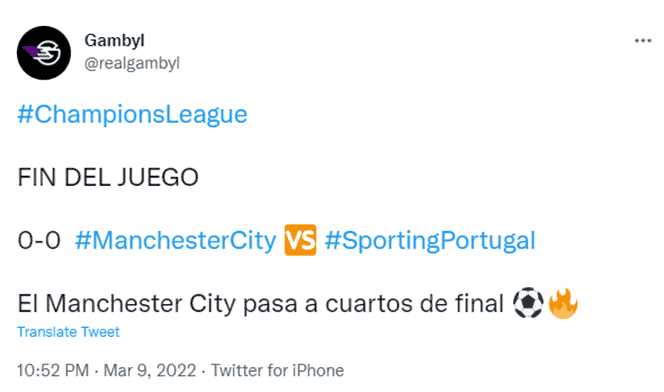Click the soccer ball emoji
The height and width of the screenshot is (392, 664).
click(528, 303)
